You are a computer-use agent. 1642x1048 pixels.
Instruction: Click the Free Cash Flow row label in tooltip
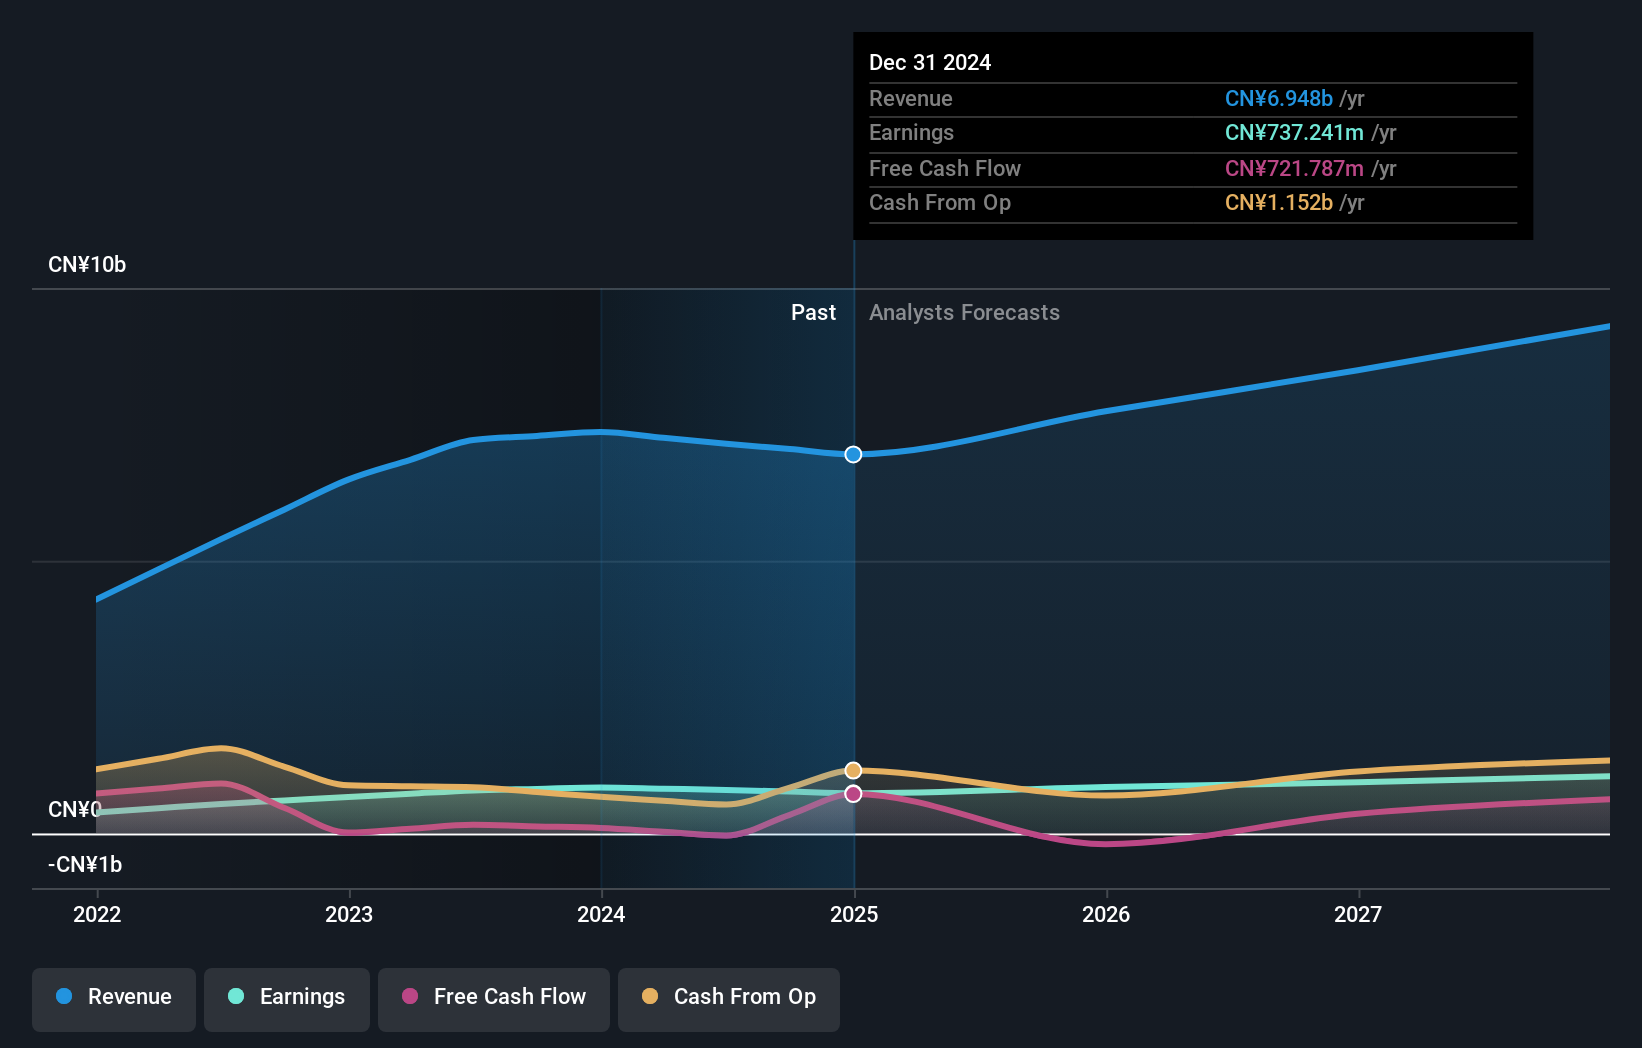tap(945, 169)
